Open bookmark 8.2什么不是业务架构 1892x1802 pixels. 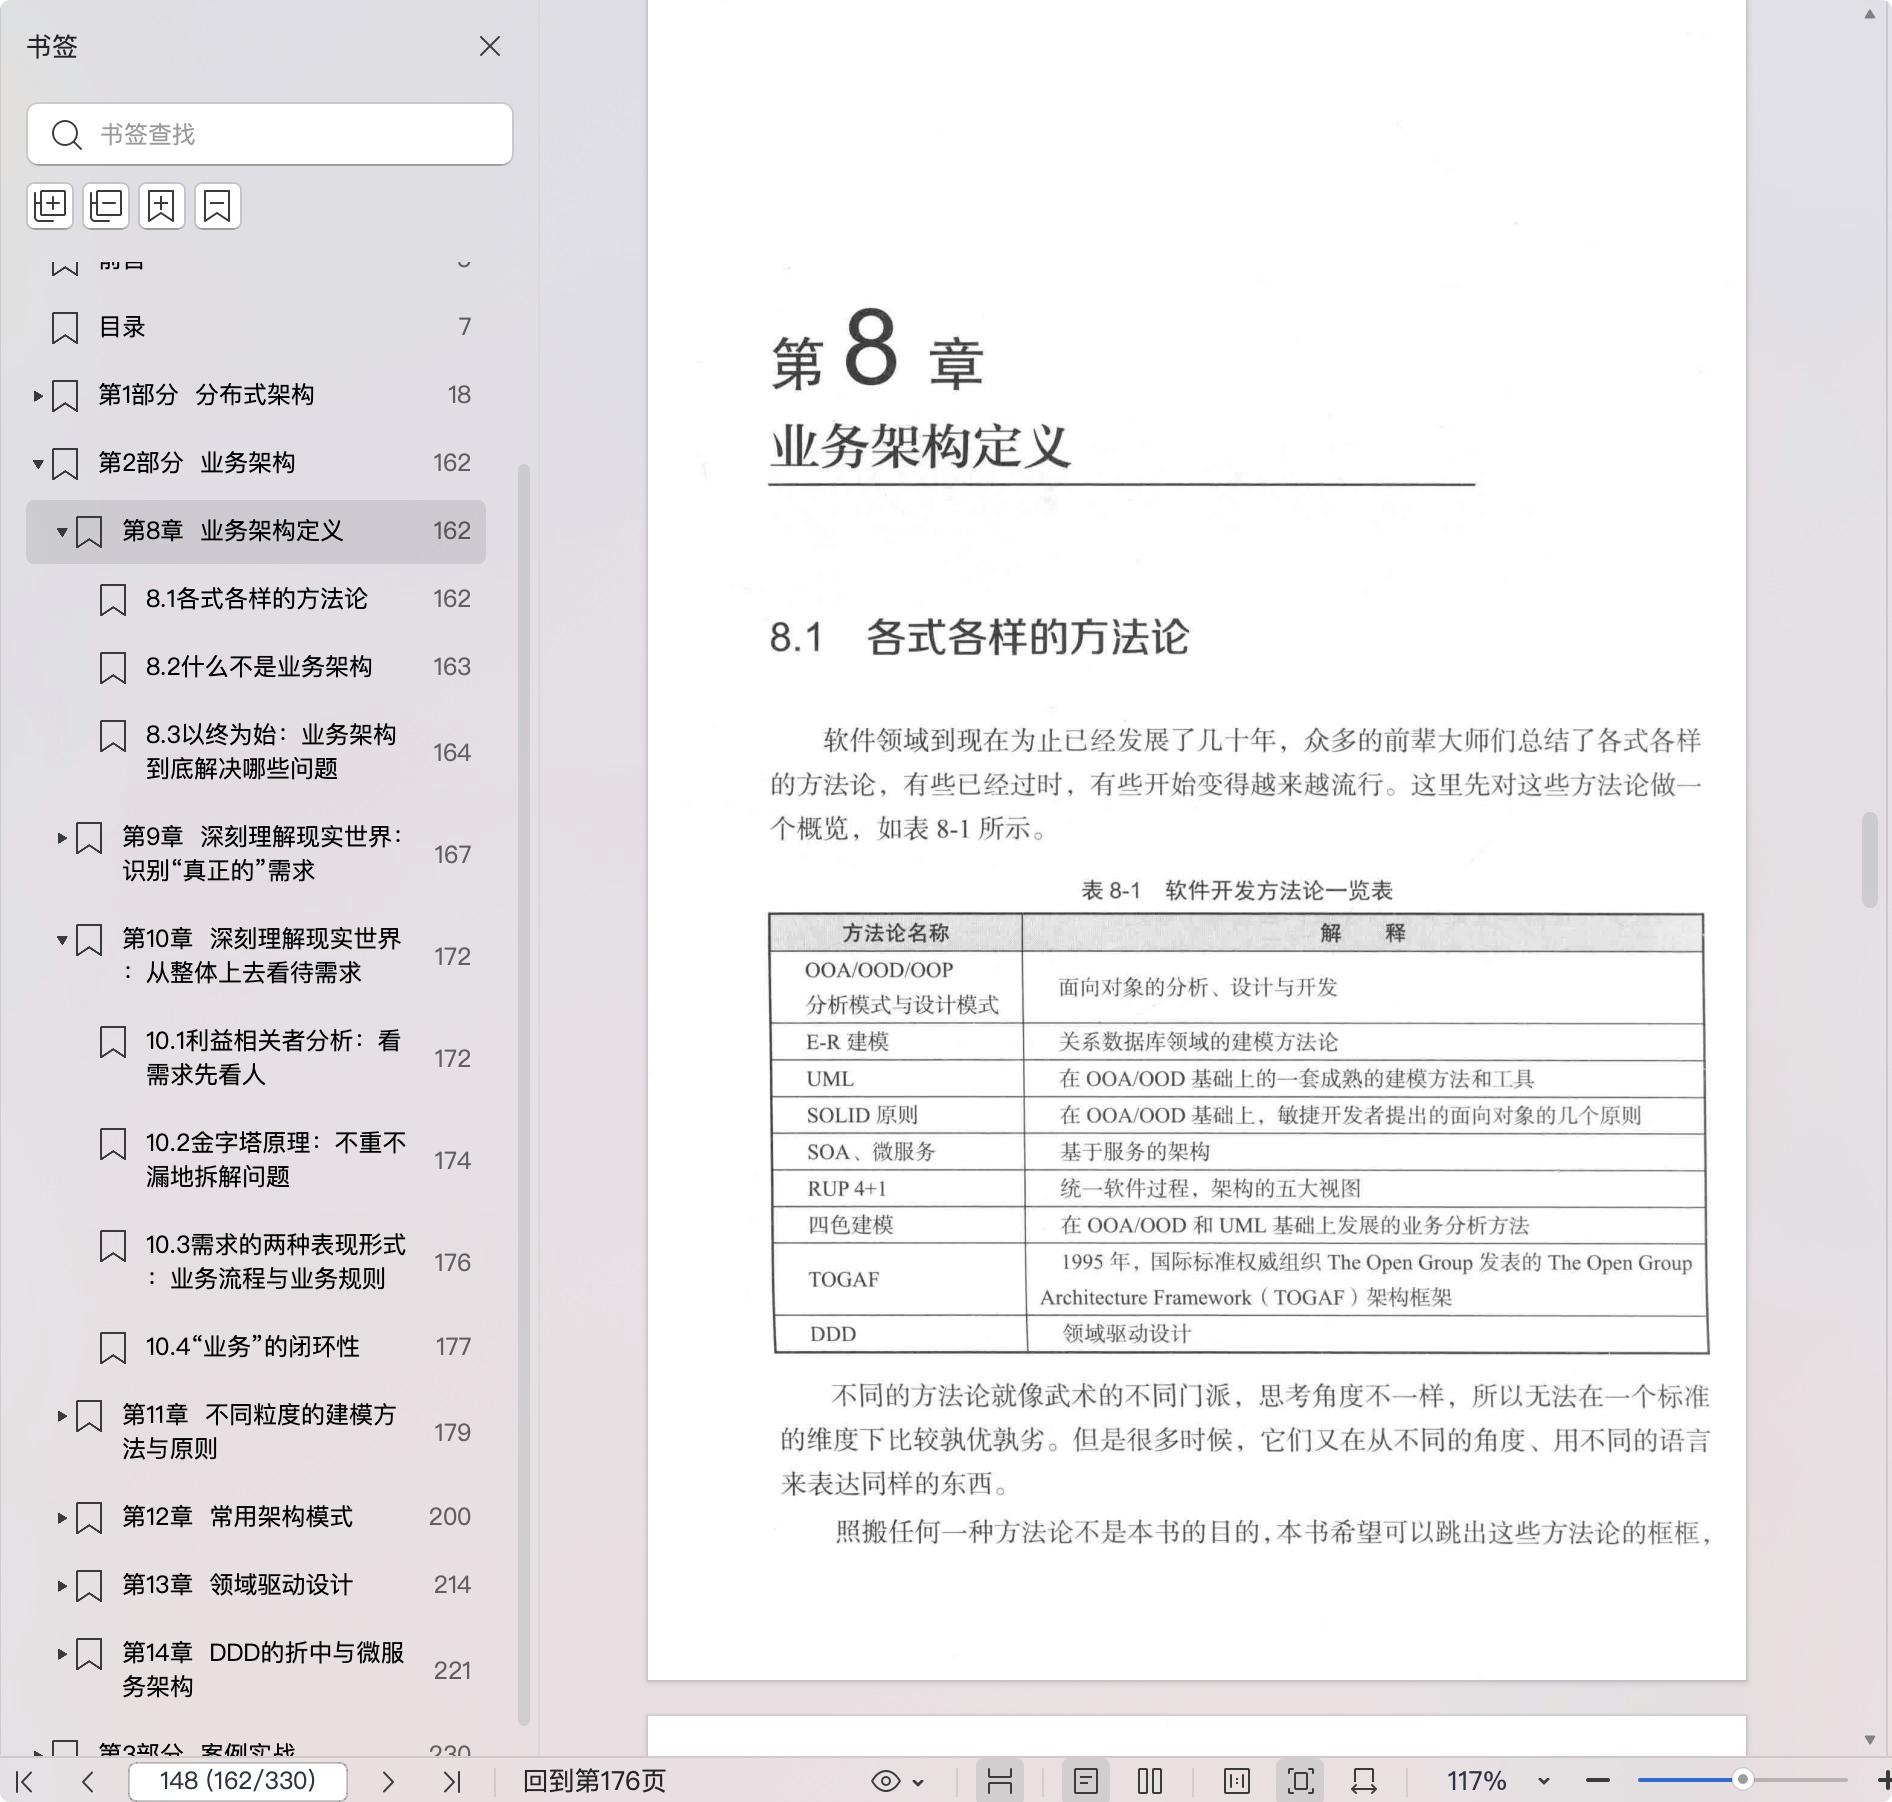258,667
